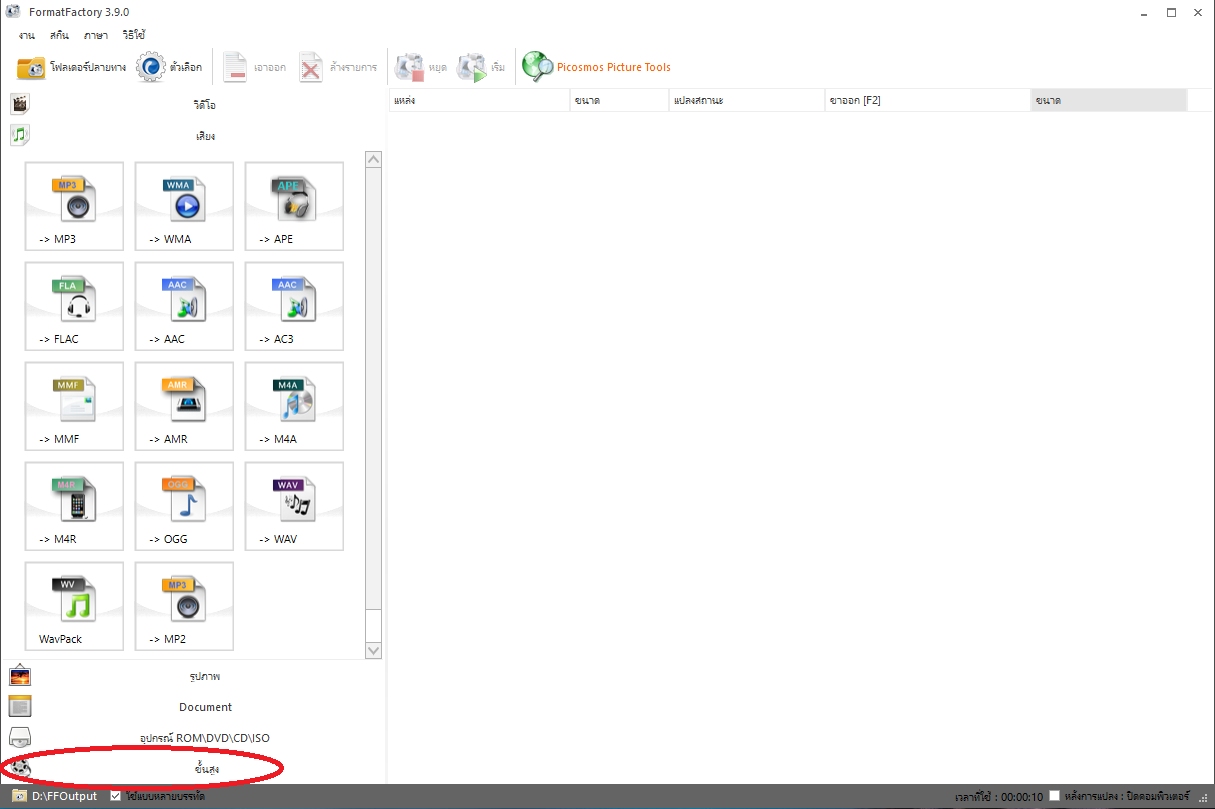Viewport: 1215px width, 809px height.
Task: Open Picosmos Picture Tools link
Action: [597, 68]
